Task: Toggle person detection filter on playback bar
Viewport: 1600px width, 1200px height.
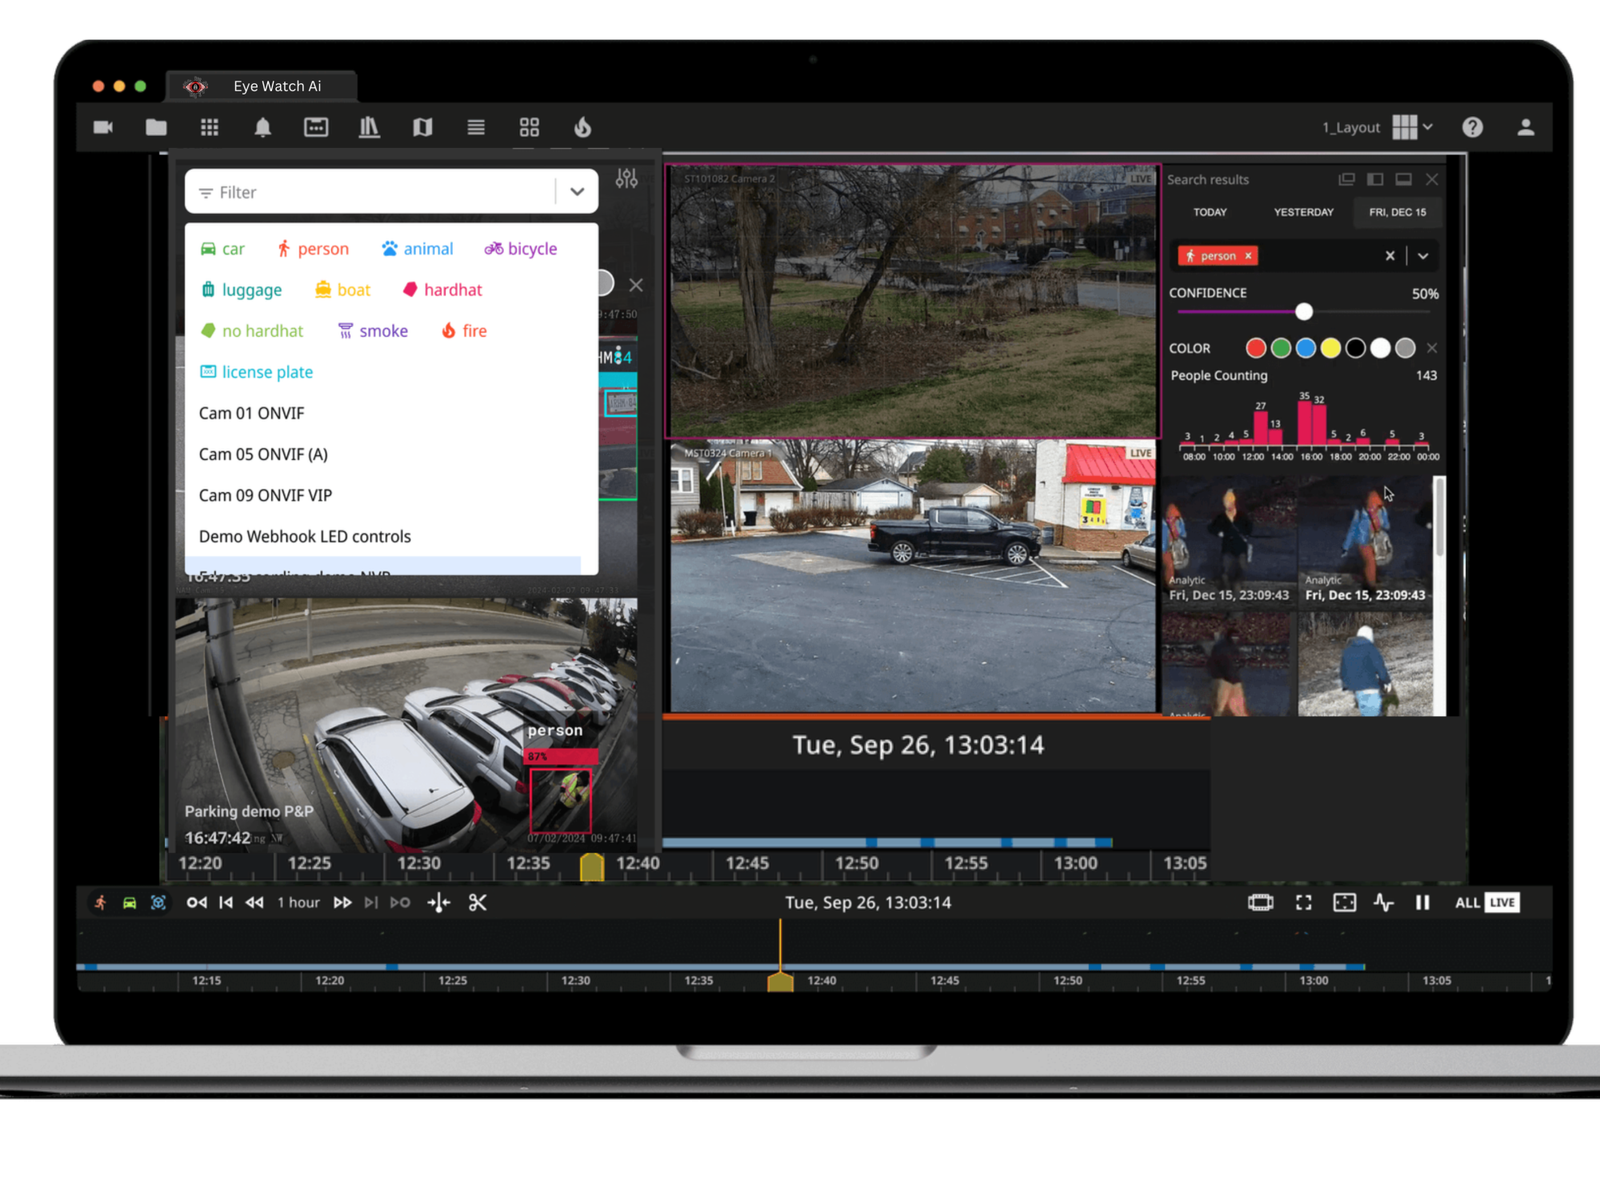Action: pyautogui.click(x=101, y=903)
